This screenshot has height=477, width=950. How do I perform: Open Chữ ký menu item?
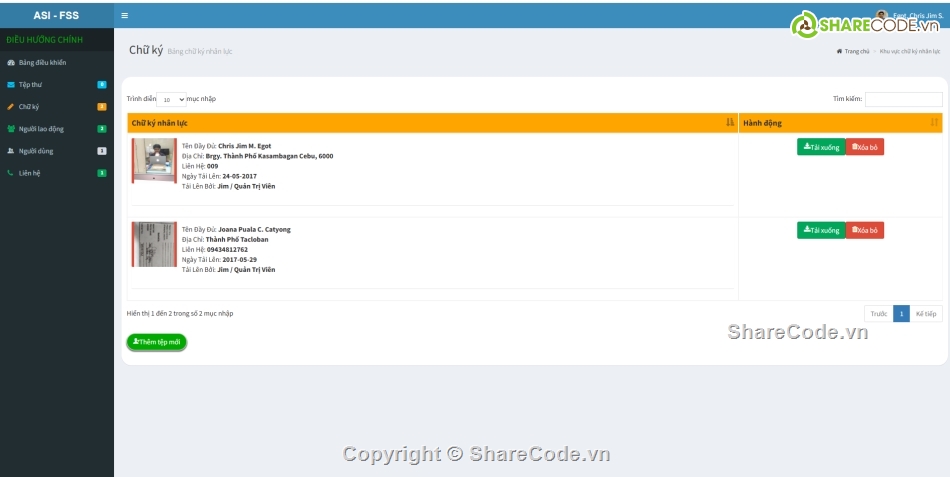coord(57,107)
